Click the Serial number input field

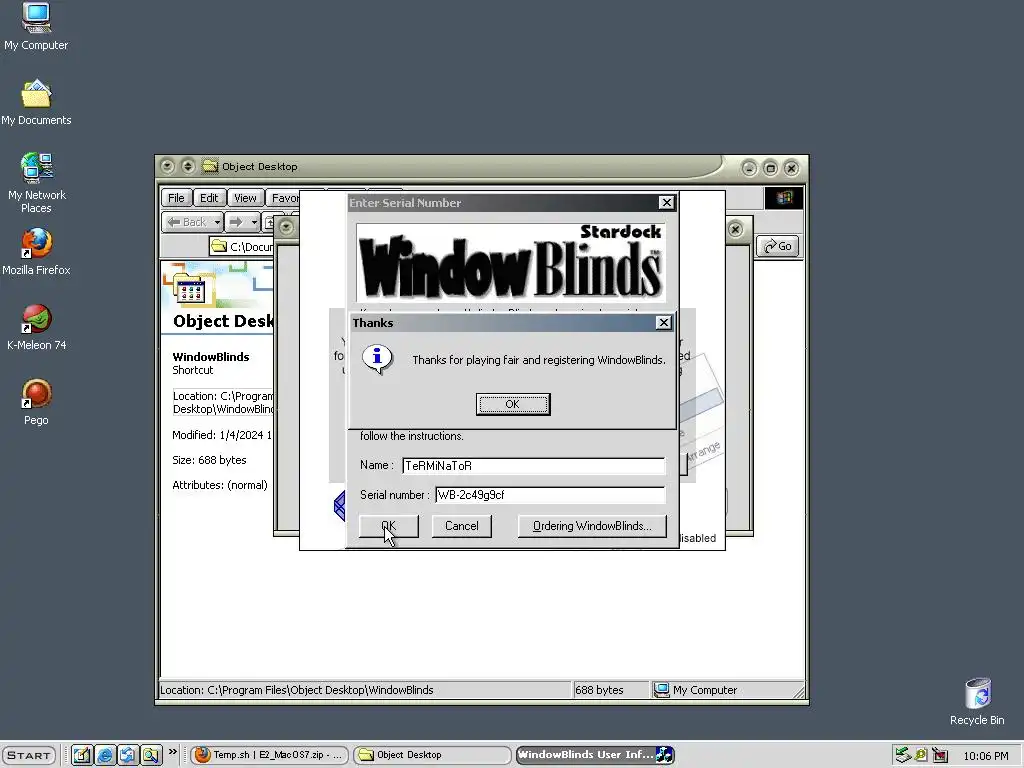[550, 495]
